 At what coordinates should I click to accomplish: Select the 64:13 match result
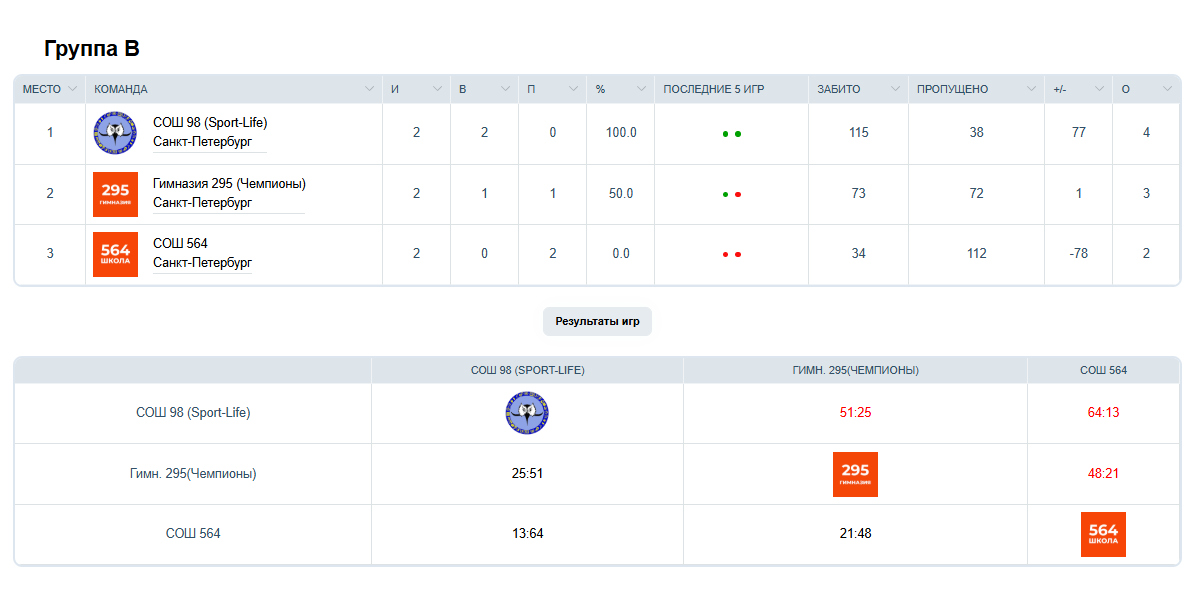point(1103,412)
